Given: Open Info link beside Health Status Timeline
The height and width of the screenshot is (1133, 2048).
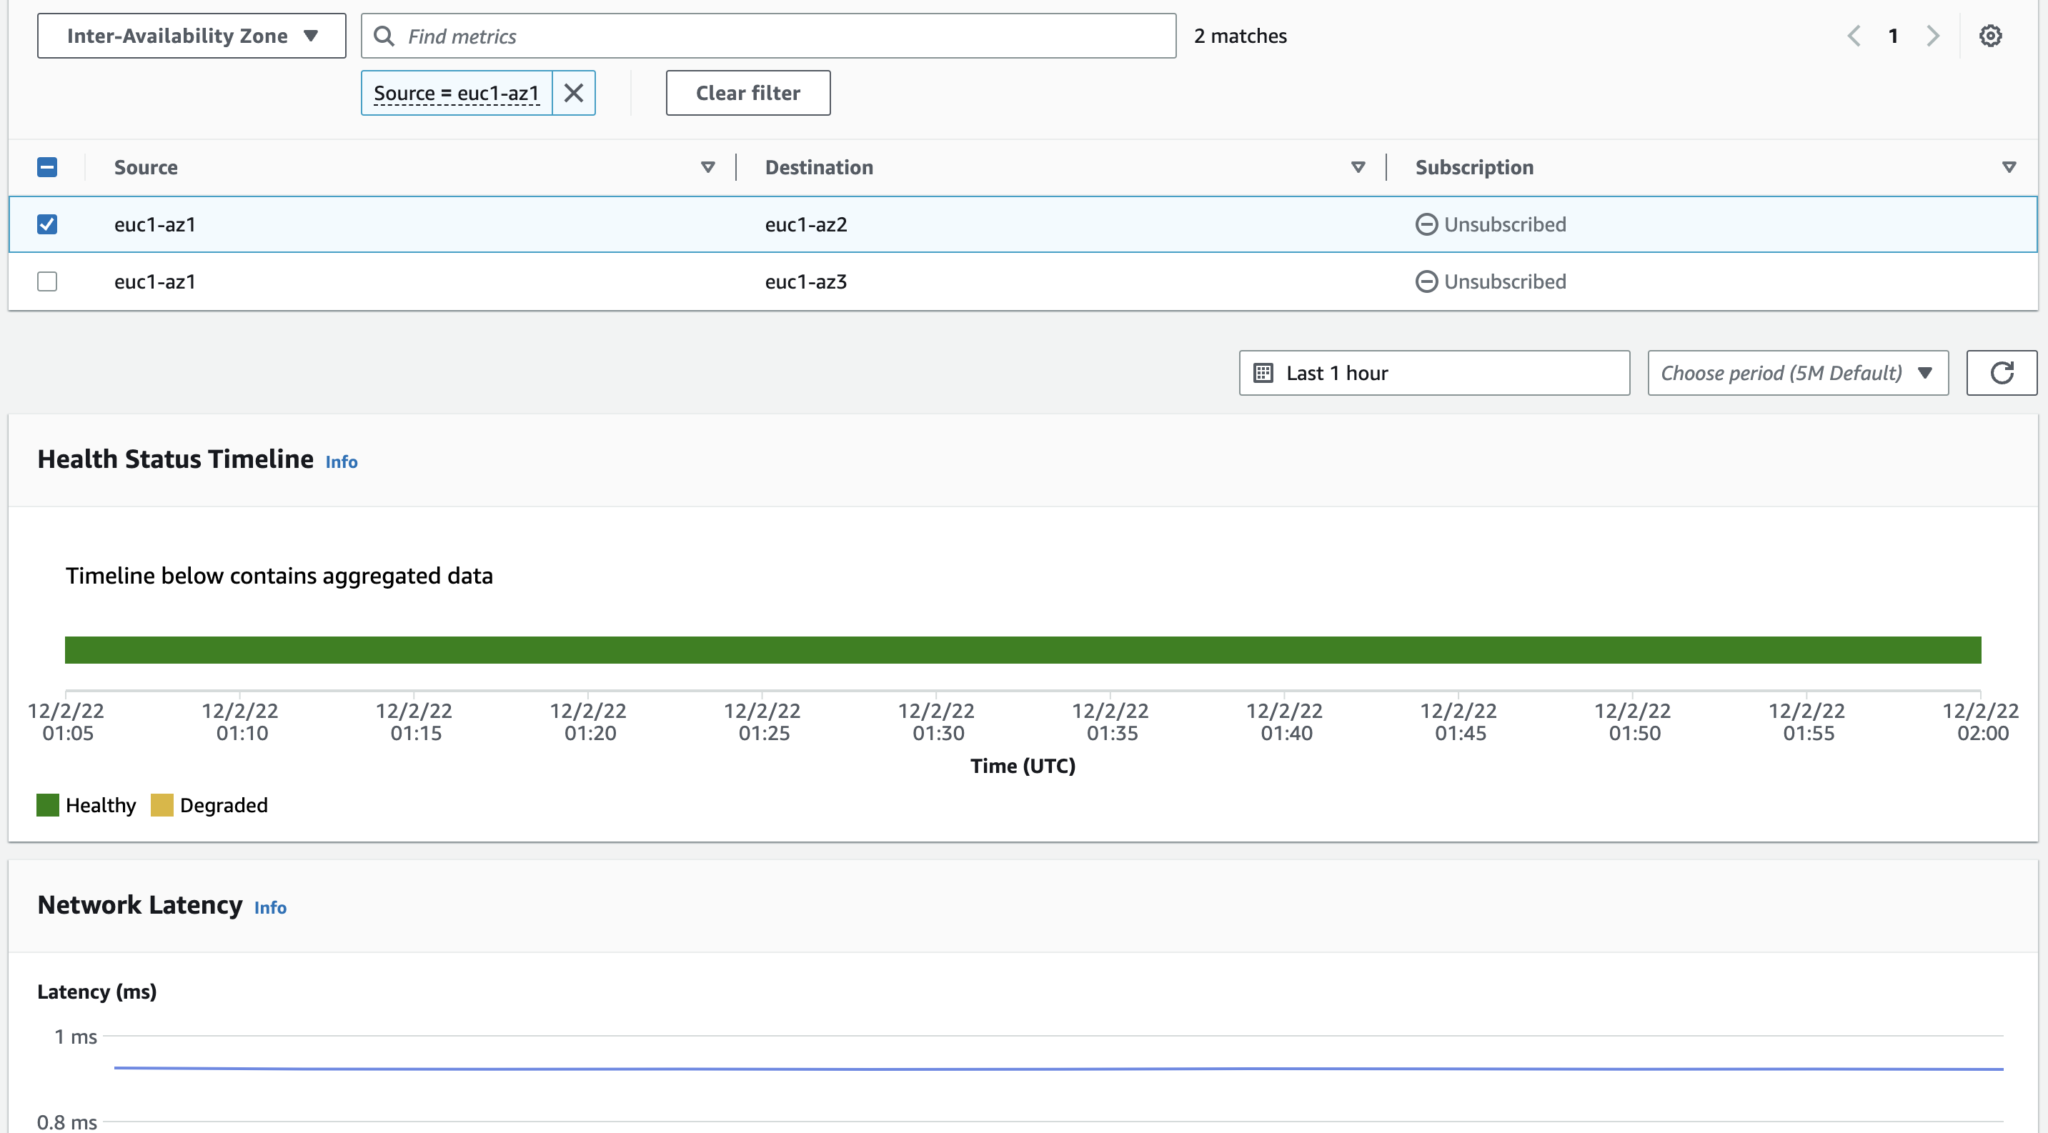Looking at the screenshot, I should [x=341, y=462].
